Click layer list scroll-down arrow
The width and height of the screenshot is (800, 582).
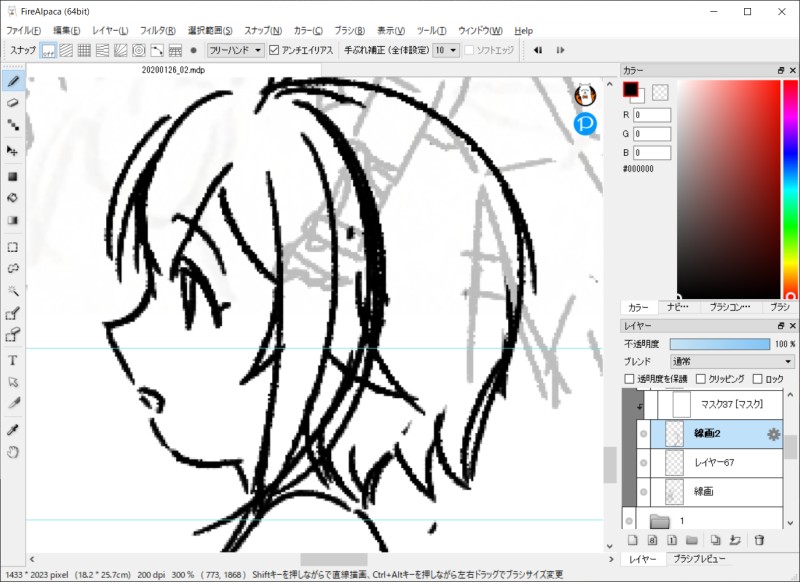pyautogui.click(x=790, y=523)
